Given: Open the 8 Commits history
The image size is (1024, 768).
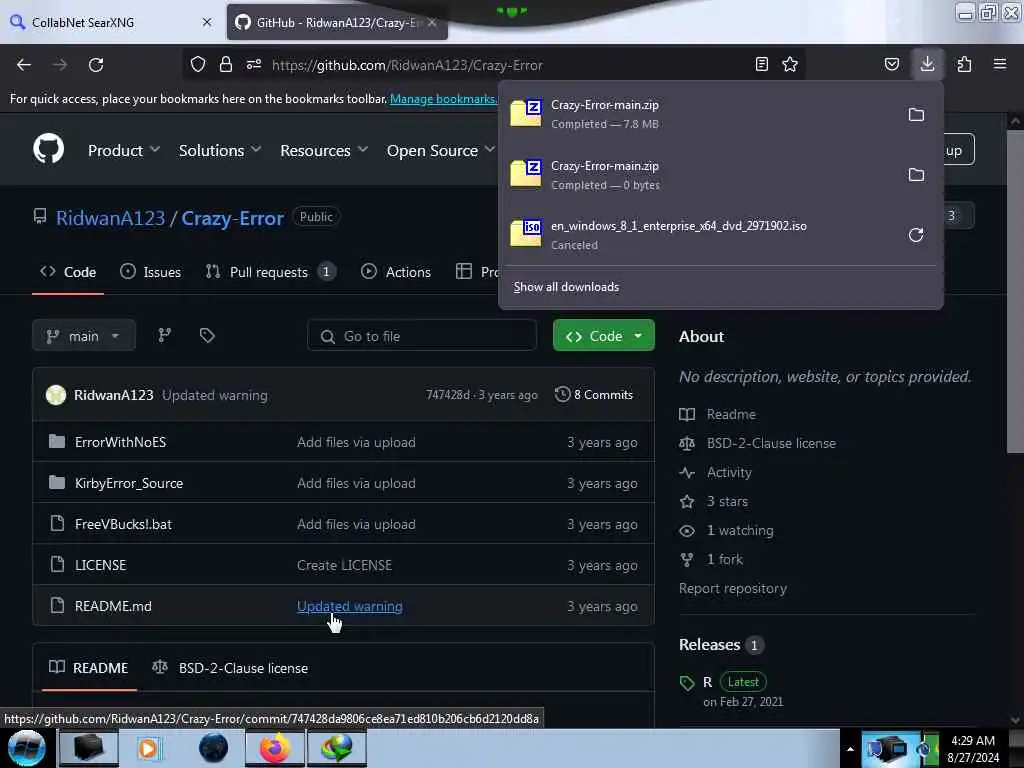Looking at the screenshot, I should (x=594, y=394).
